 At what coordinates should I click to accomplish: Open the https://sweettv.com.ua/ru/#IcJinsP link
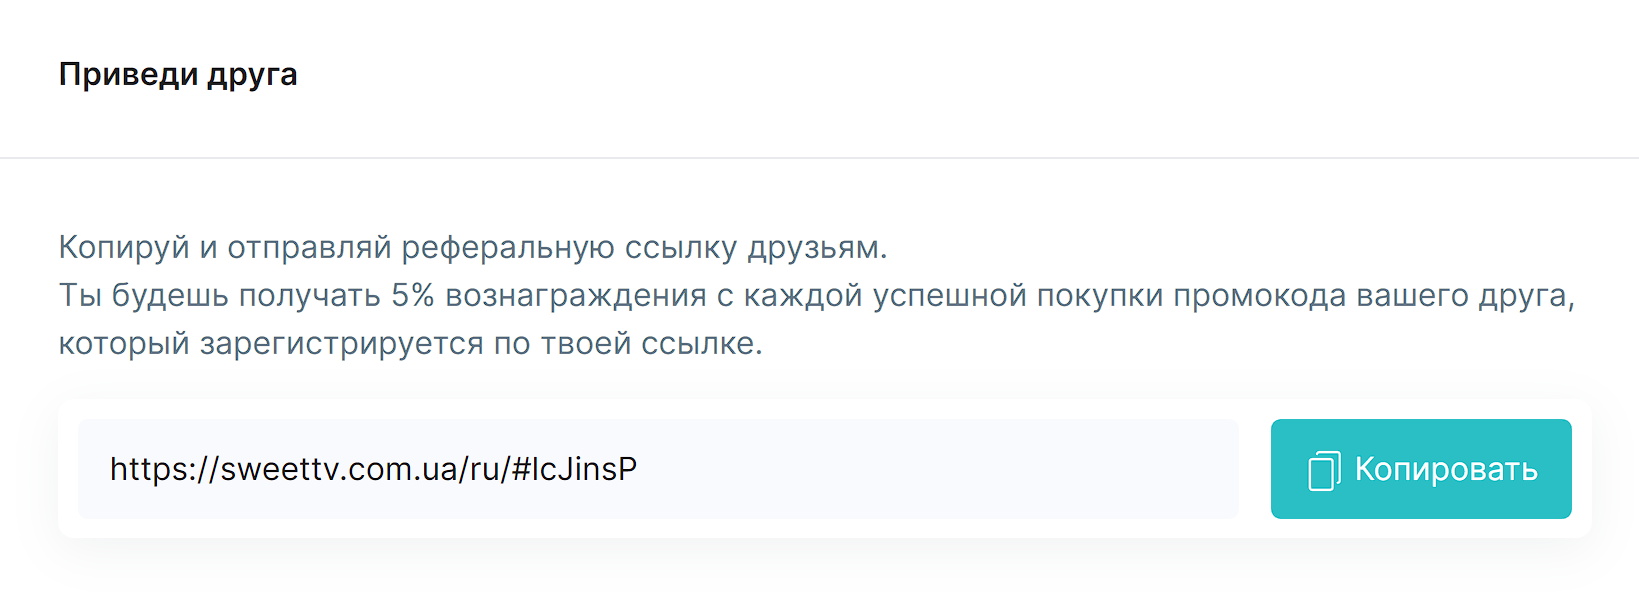[x=378, y=466]
